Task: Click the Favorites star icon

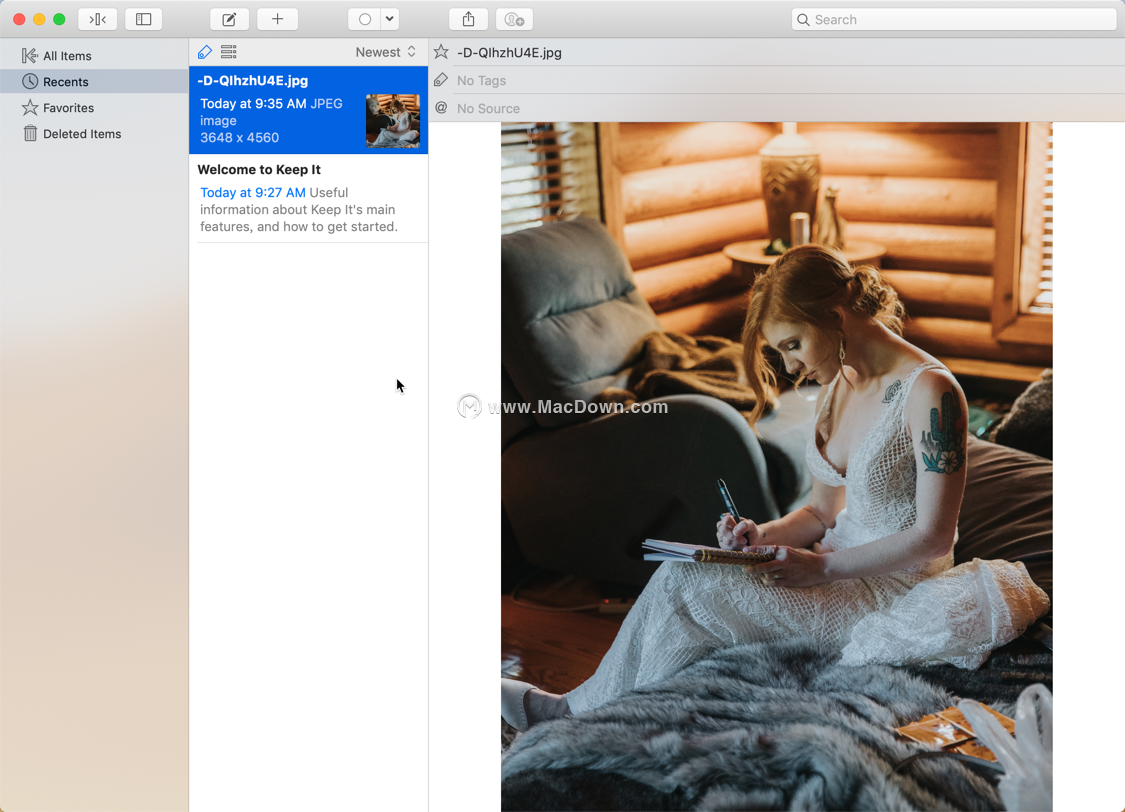Action: coord(29,108)
